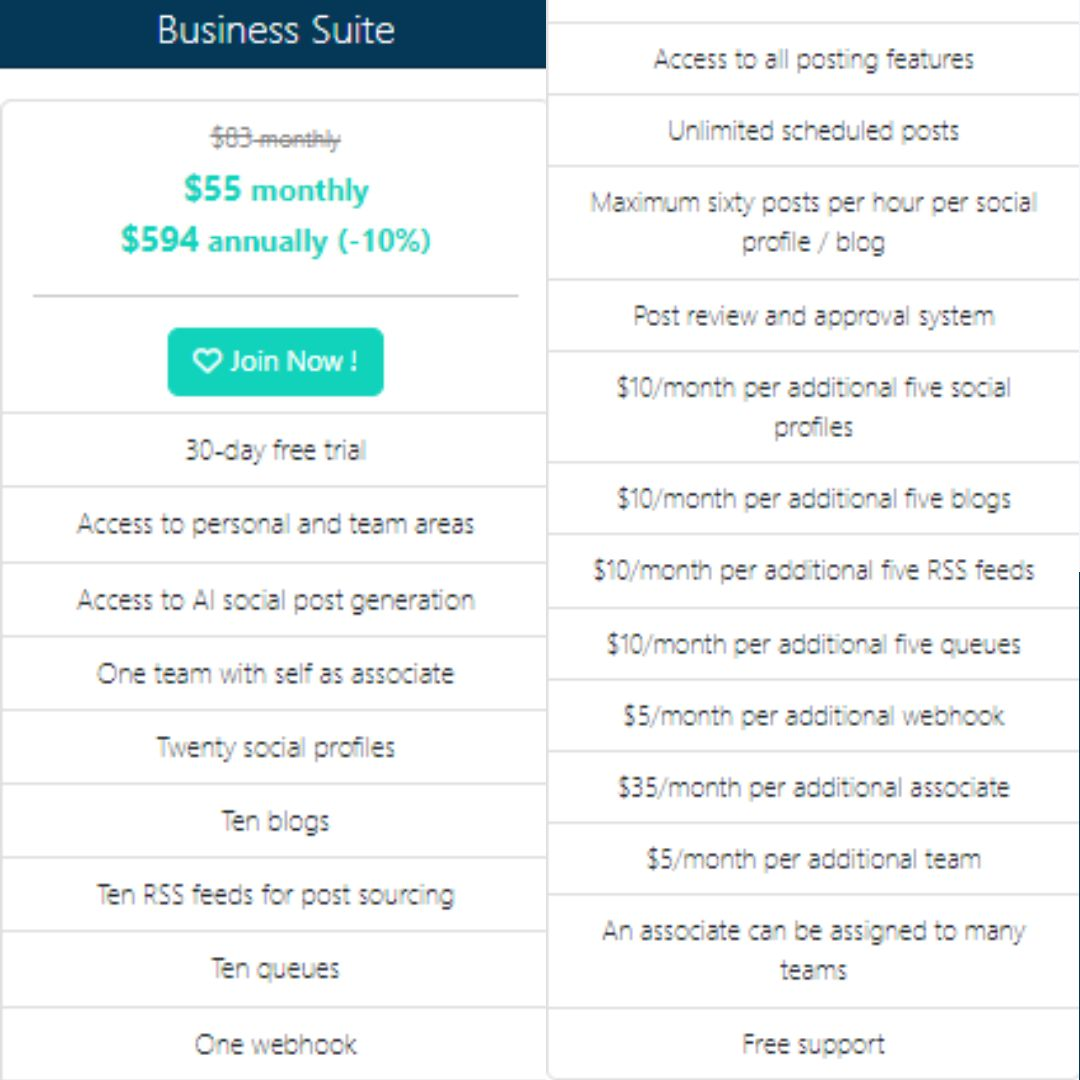Click Post review and approval system
Screen dimensions: 1080x1080
(813, 316)
